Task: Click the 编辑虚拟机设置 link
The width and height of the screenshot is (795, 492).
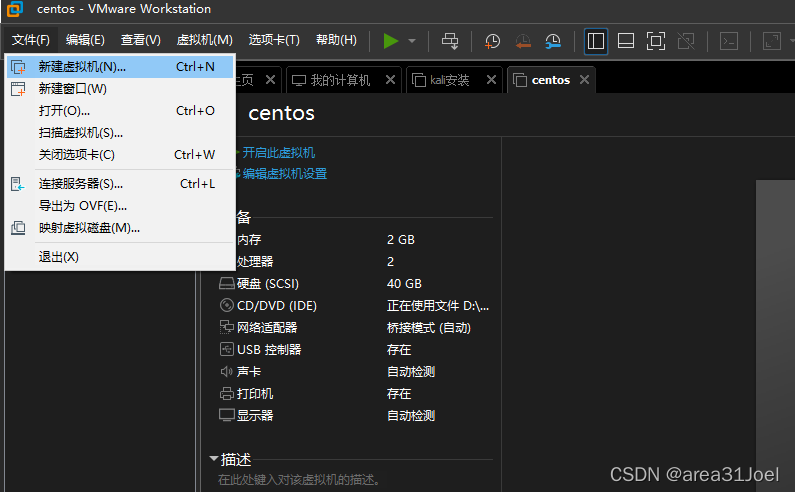Action: coord(284,174)
